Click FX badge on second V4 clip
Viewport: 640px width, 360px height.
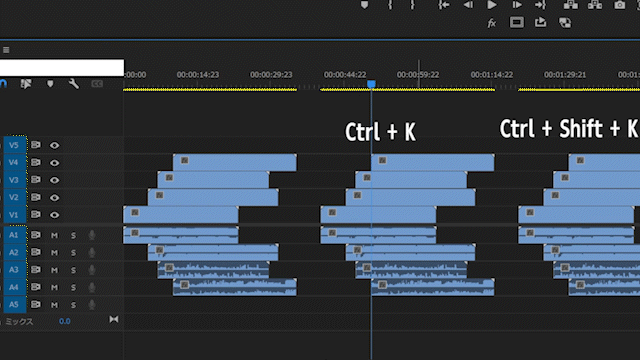click(382, 160)
